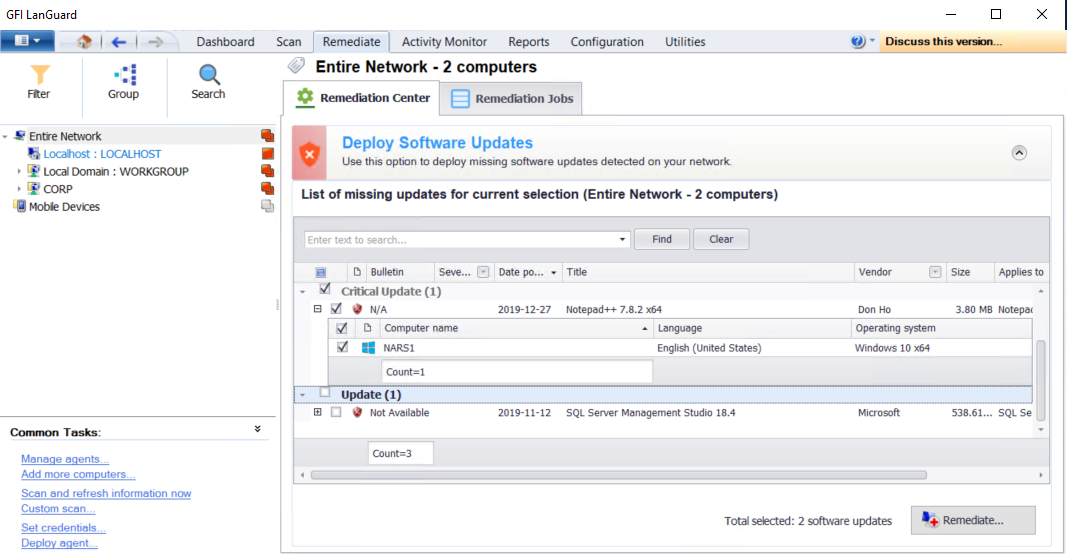Click the Remediate... button

(973, 520)
